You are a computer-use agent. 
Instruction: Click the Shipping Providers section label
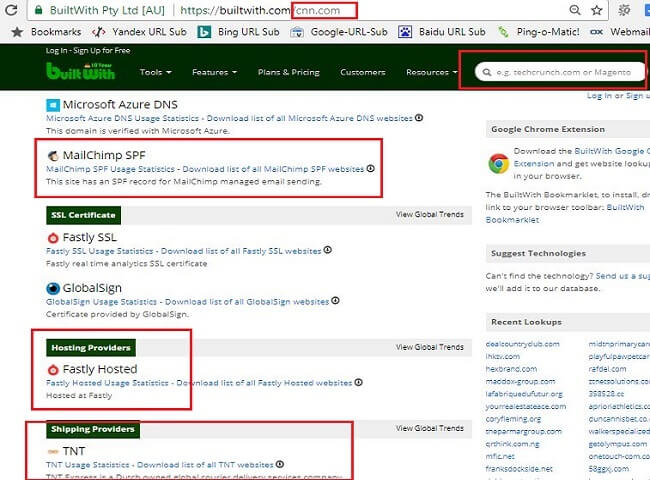[93, 429]
